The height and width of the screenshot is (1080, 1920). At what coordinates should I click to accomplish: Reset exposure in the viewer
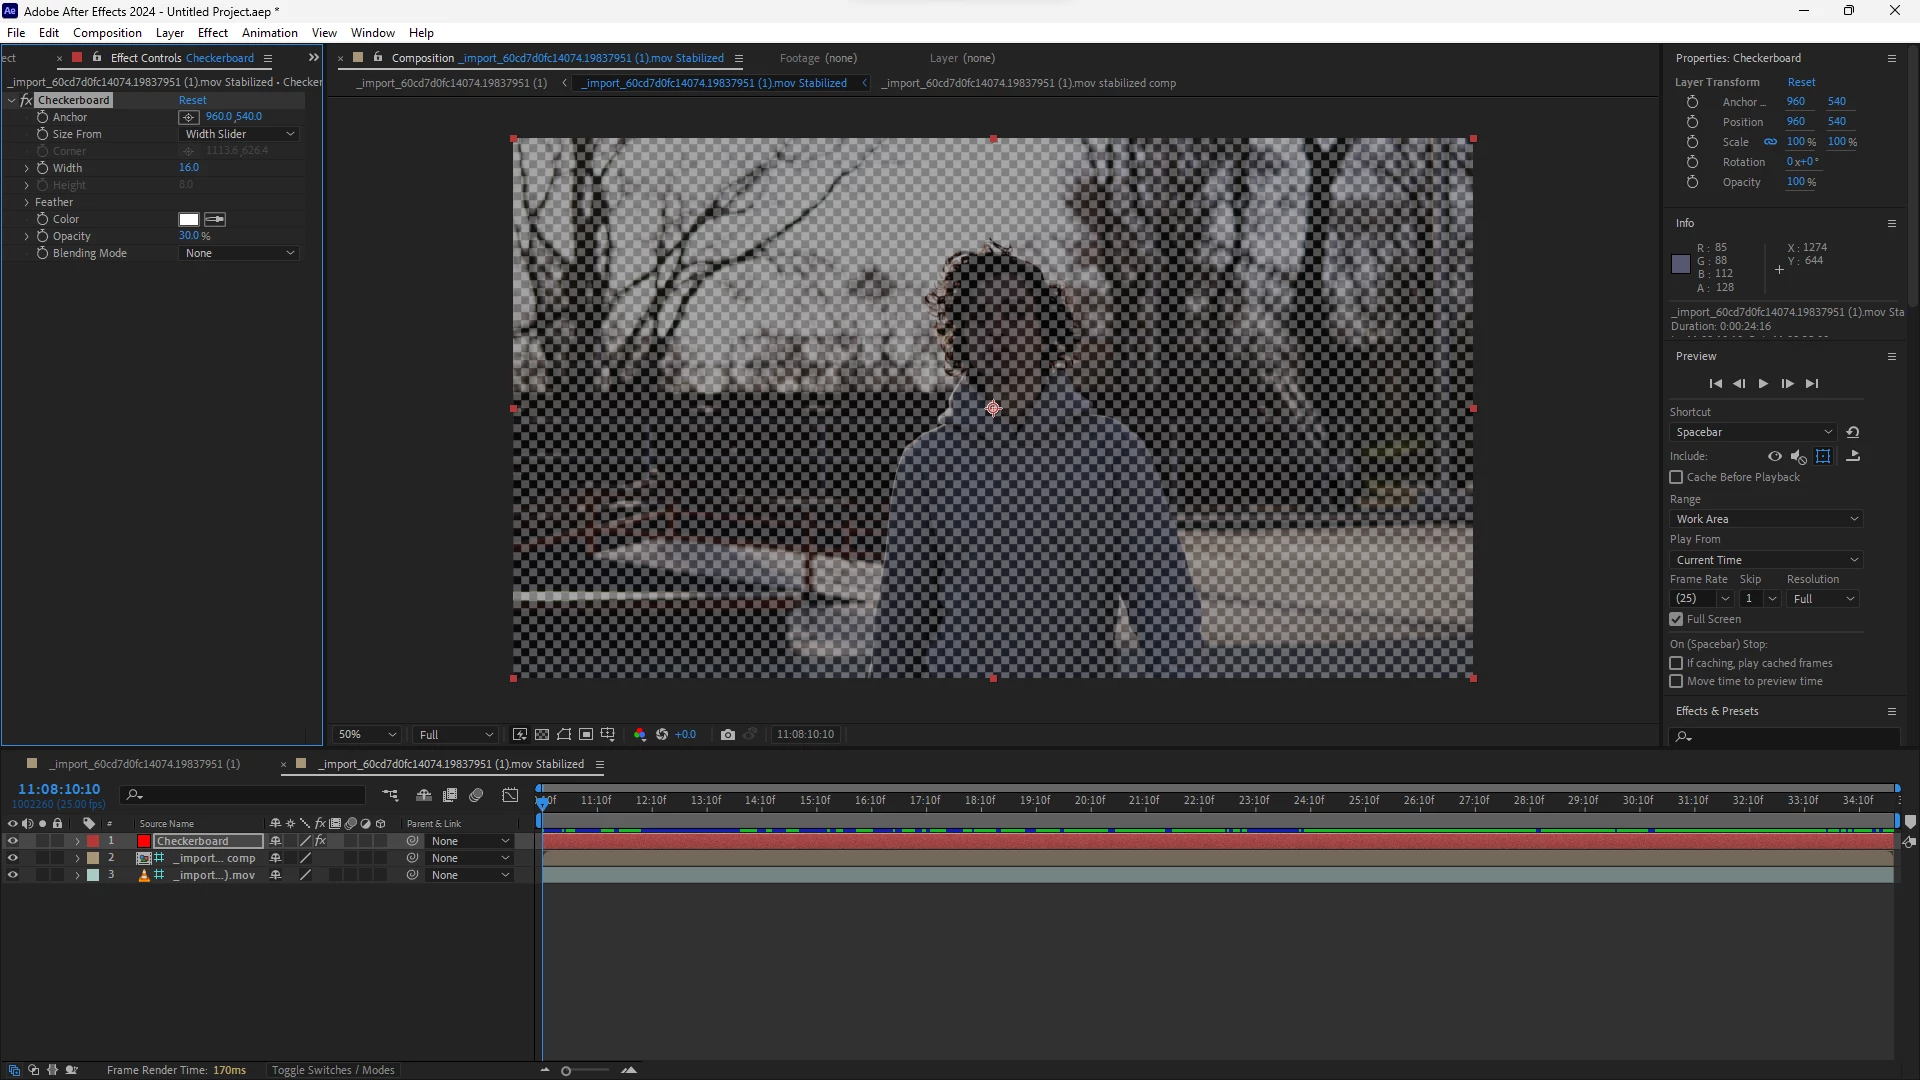662,735
